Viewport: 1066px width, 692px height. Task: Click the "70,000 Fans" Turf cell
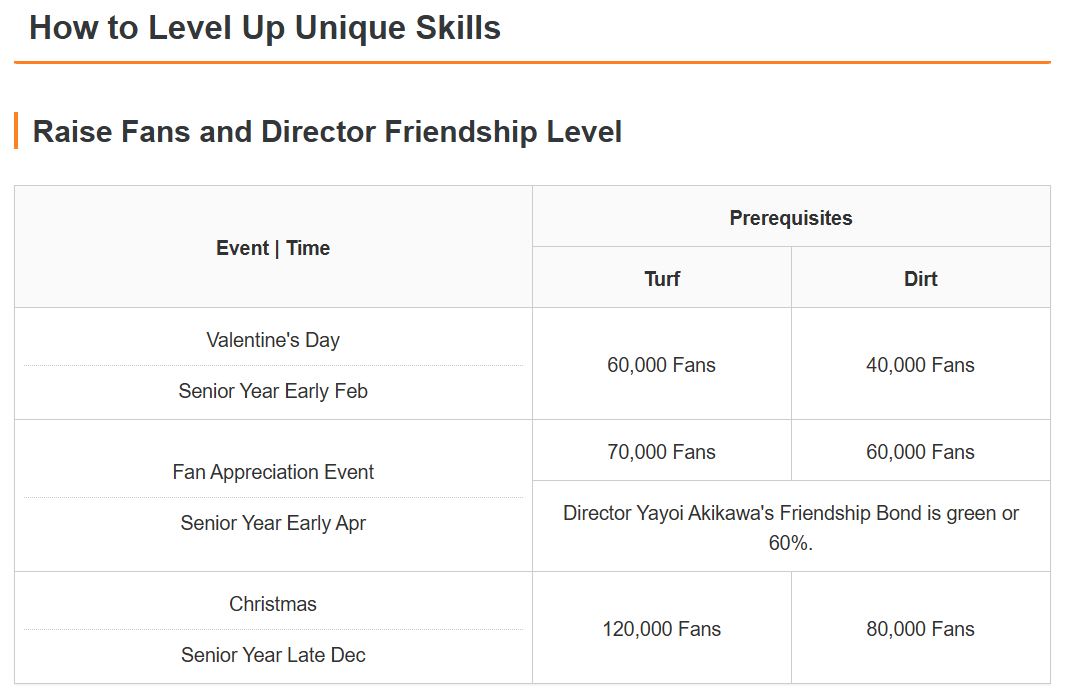[x=661, y=452]
